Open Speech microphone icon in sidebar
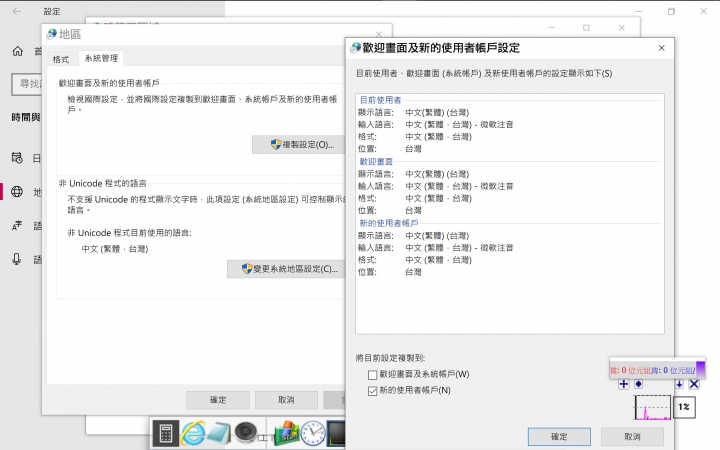This screenshot has height=450, width=720. (17, 259)
